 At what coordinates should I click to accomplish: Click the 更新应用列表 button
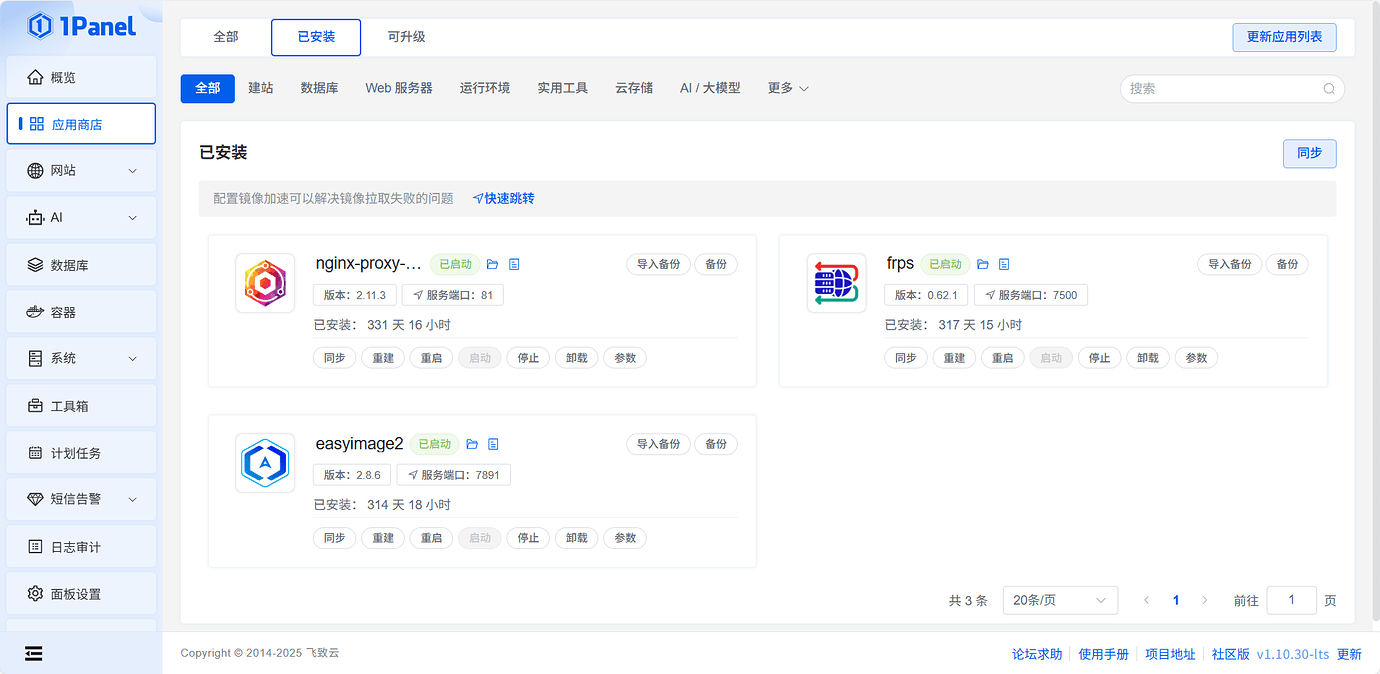[1284, 37]
